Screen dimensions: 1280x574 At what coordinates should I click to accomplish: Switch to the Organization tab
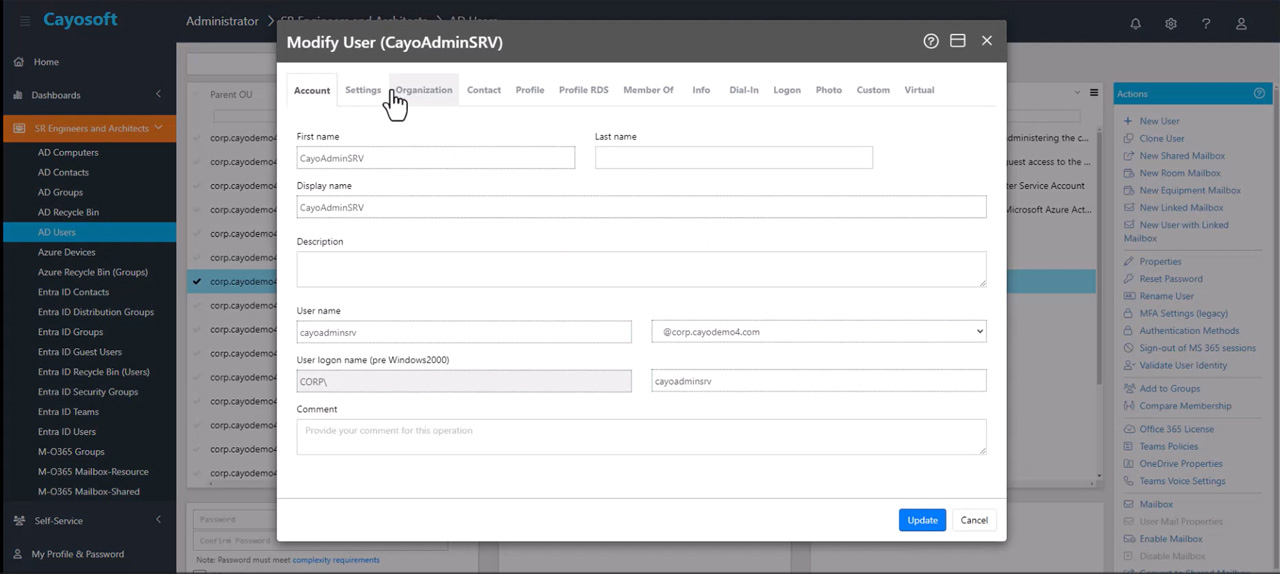424,90
